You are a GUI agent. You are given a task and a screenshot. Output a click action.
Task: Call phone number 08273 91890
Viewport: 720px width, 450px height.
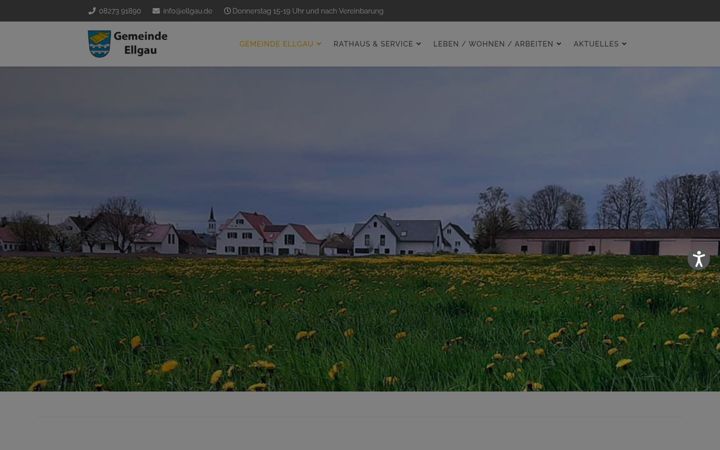[x=120, y=11]
